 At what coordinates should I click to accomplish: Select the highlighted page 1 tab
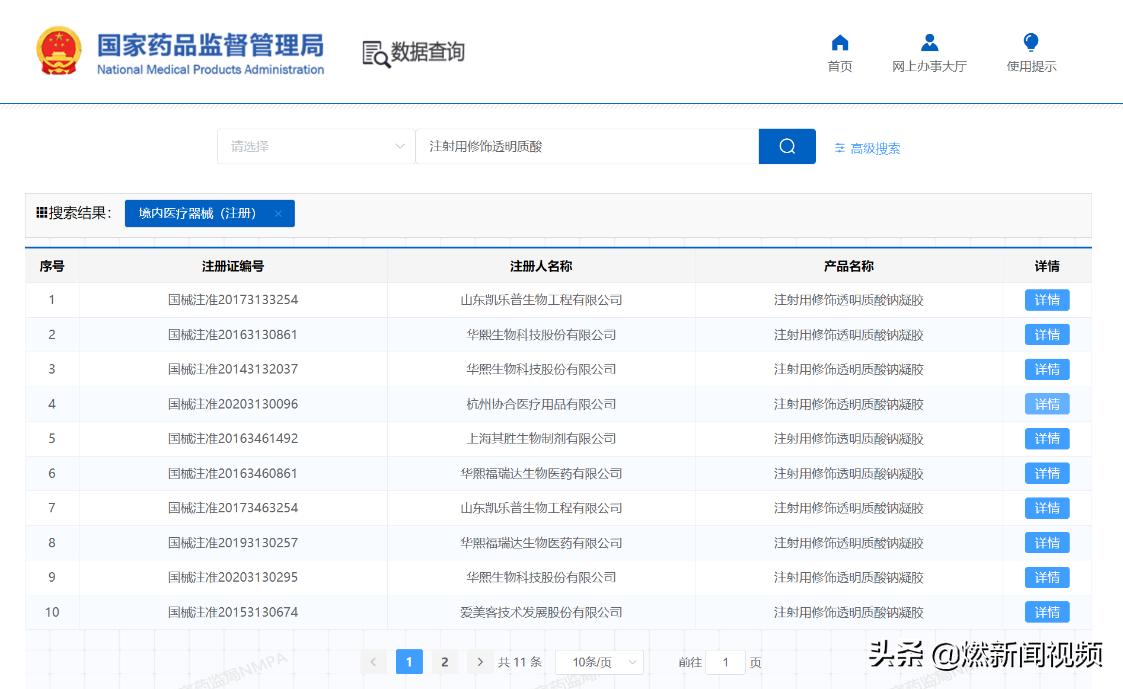409,662
